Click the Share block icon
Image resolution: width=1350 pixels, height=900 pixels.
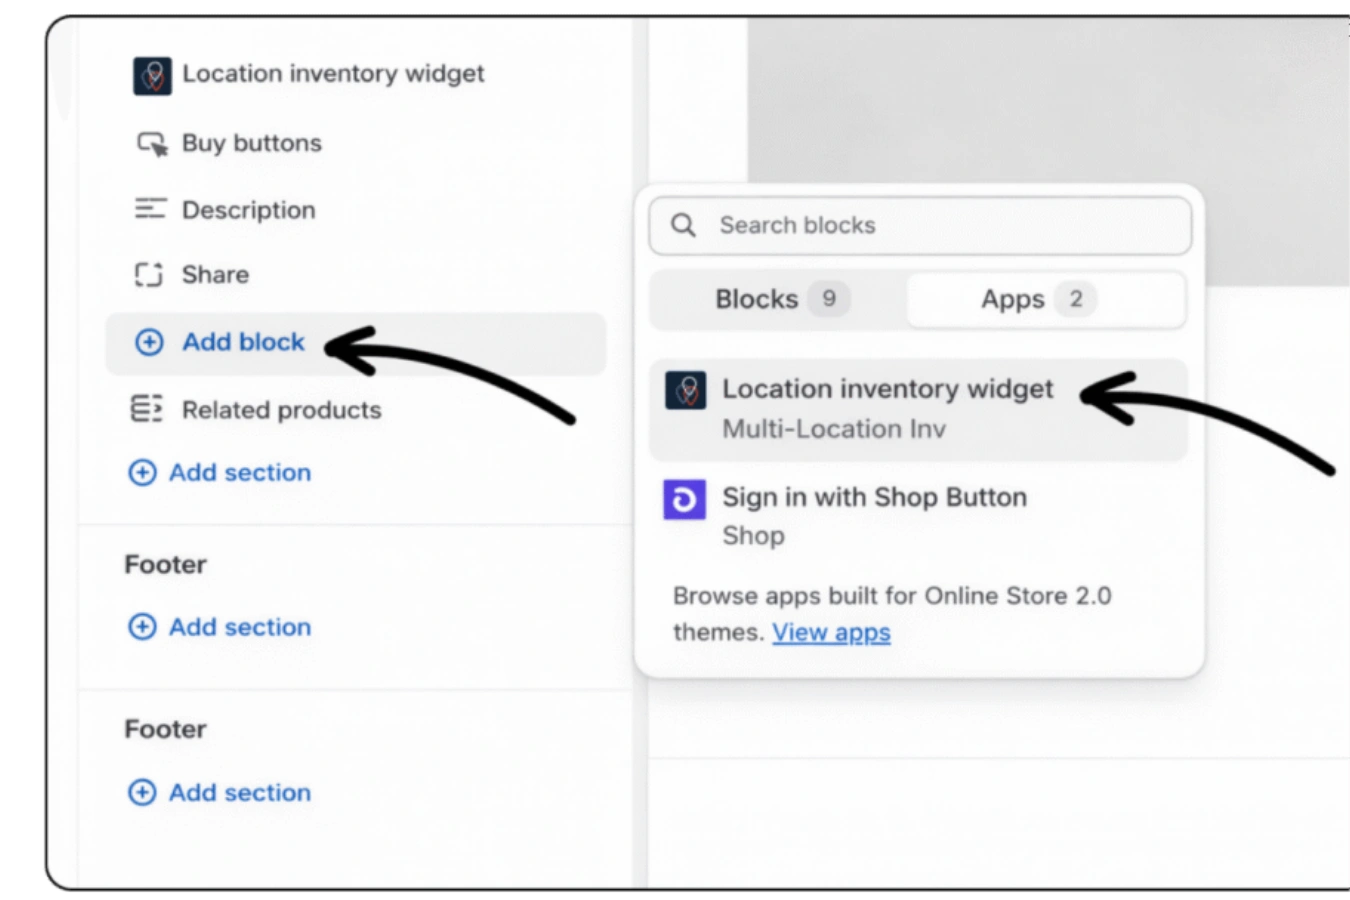[149, 274]
